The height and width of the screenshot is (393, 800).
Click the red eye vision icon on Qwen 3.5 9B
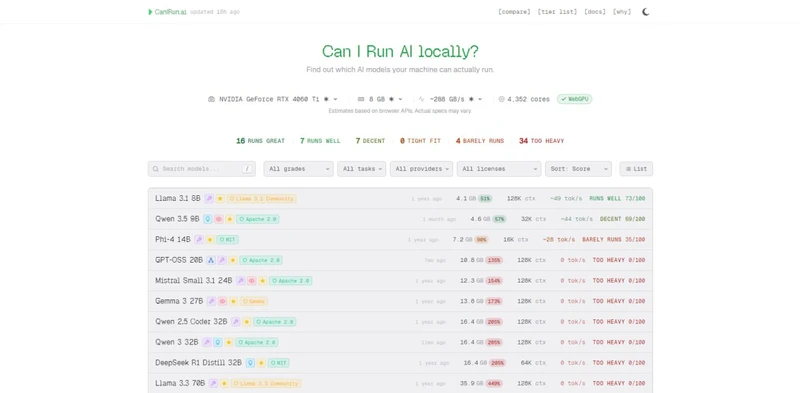[219, 219]
